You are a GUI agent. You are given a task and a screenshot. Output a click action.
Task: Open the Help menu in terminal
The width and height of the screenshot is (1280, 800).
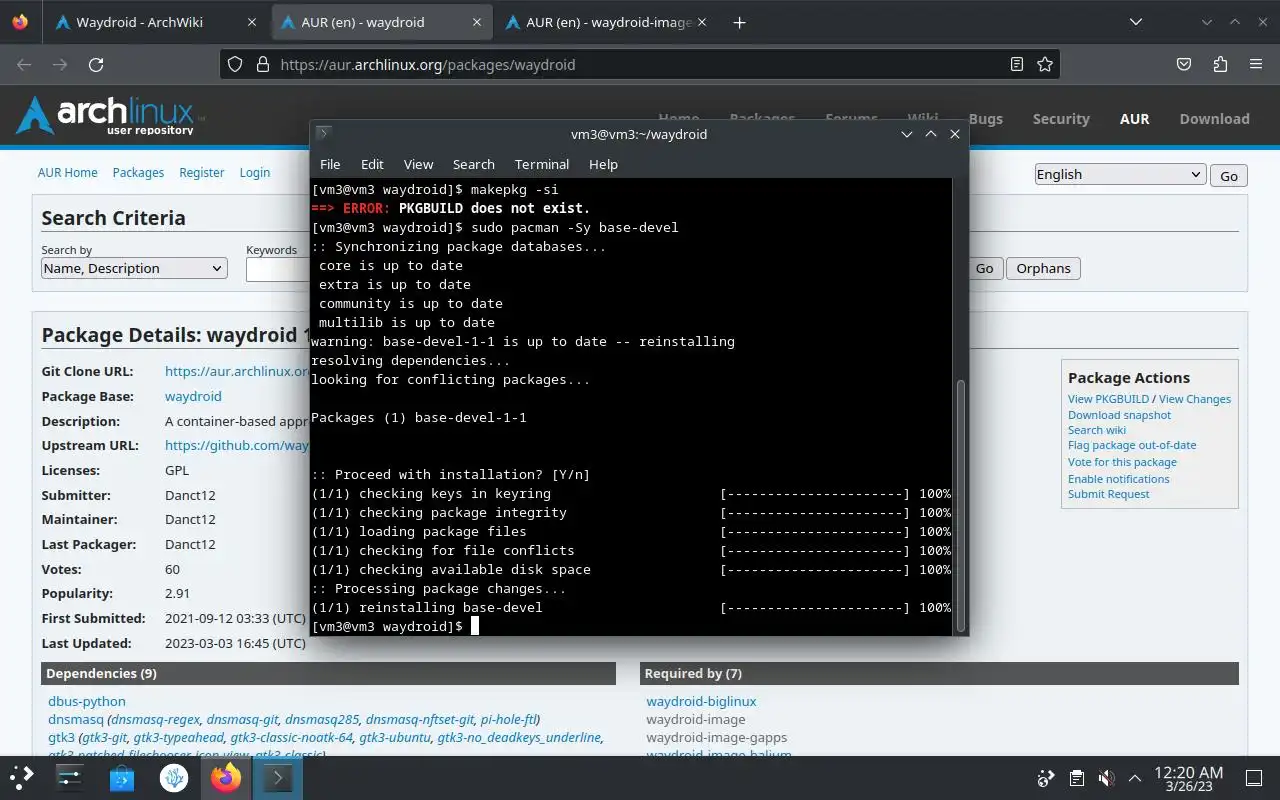tap(603, 164)
